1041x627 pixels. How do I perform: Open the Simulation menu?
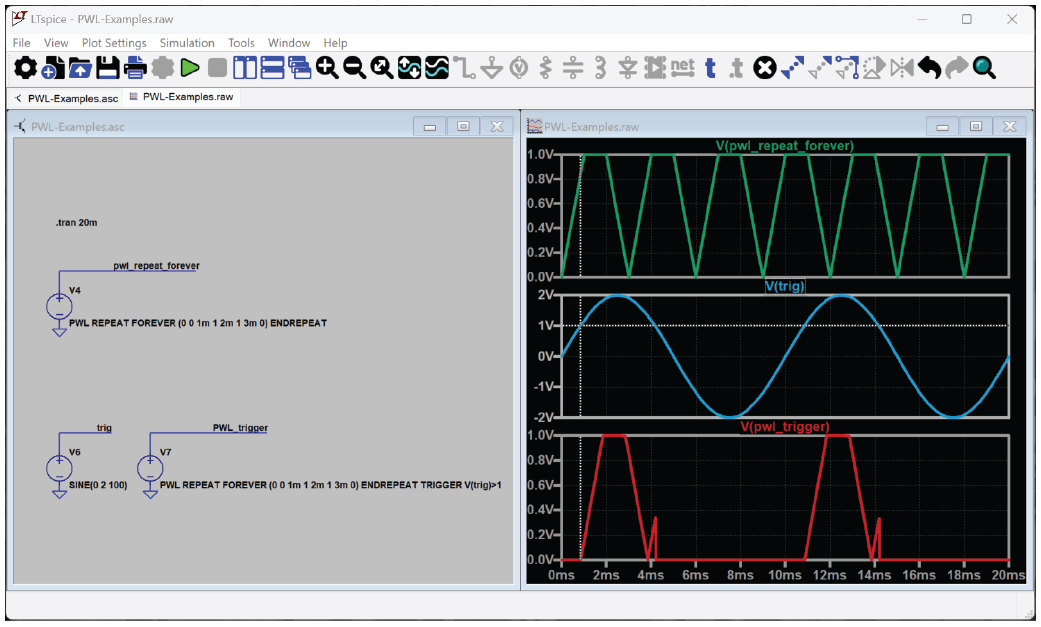coord(187,43)
